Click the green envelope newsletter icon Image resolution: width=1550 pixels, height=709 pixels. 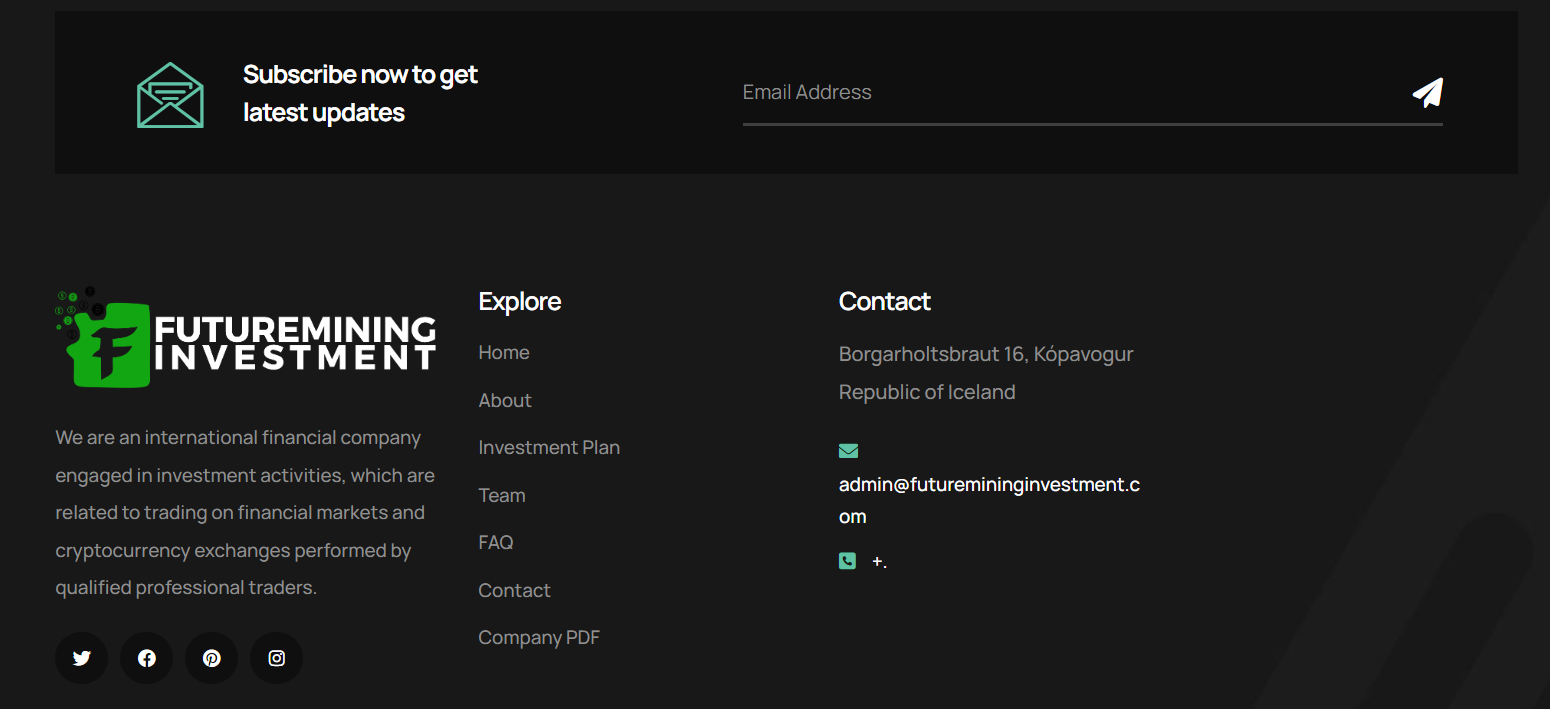pyautogui.click(x=170, y=95)
